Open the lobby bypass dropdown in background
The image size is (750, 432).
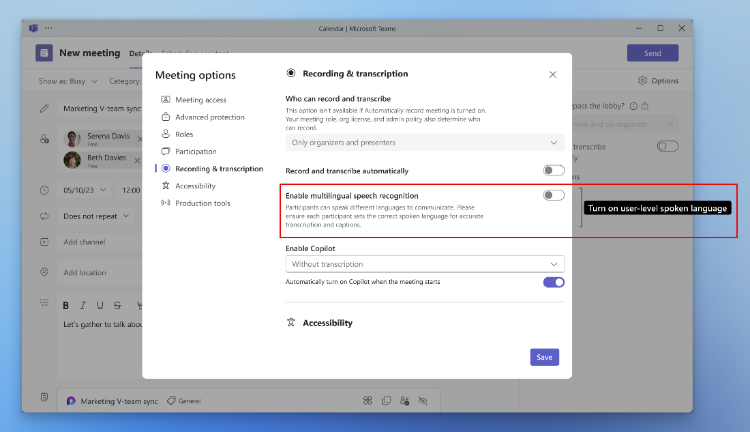624,124
